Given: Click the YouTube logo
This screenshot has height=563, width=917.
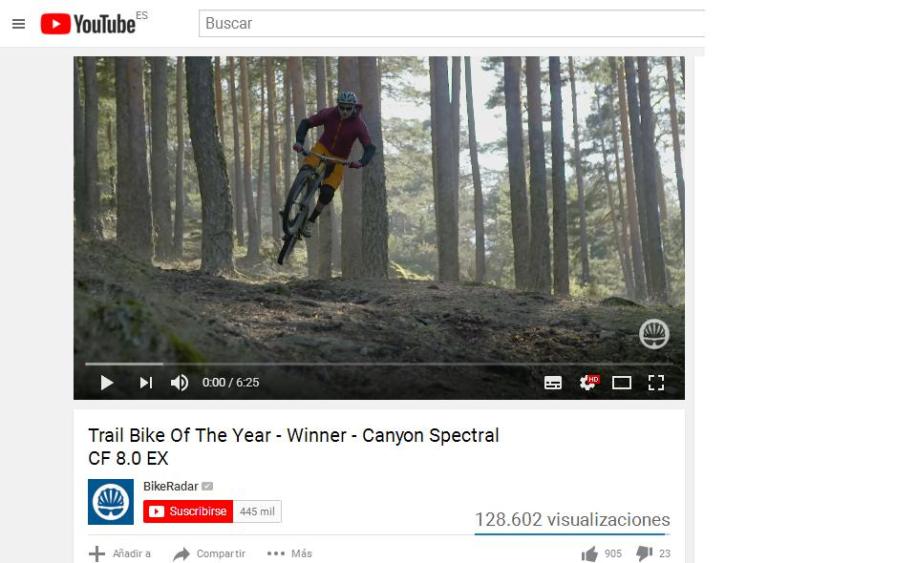Looking at the screenshot, I should 88,24.
